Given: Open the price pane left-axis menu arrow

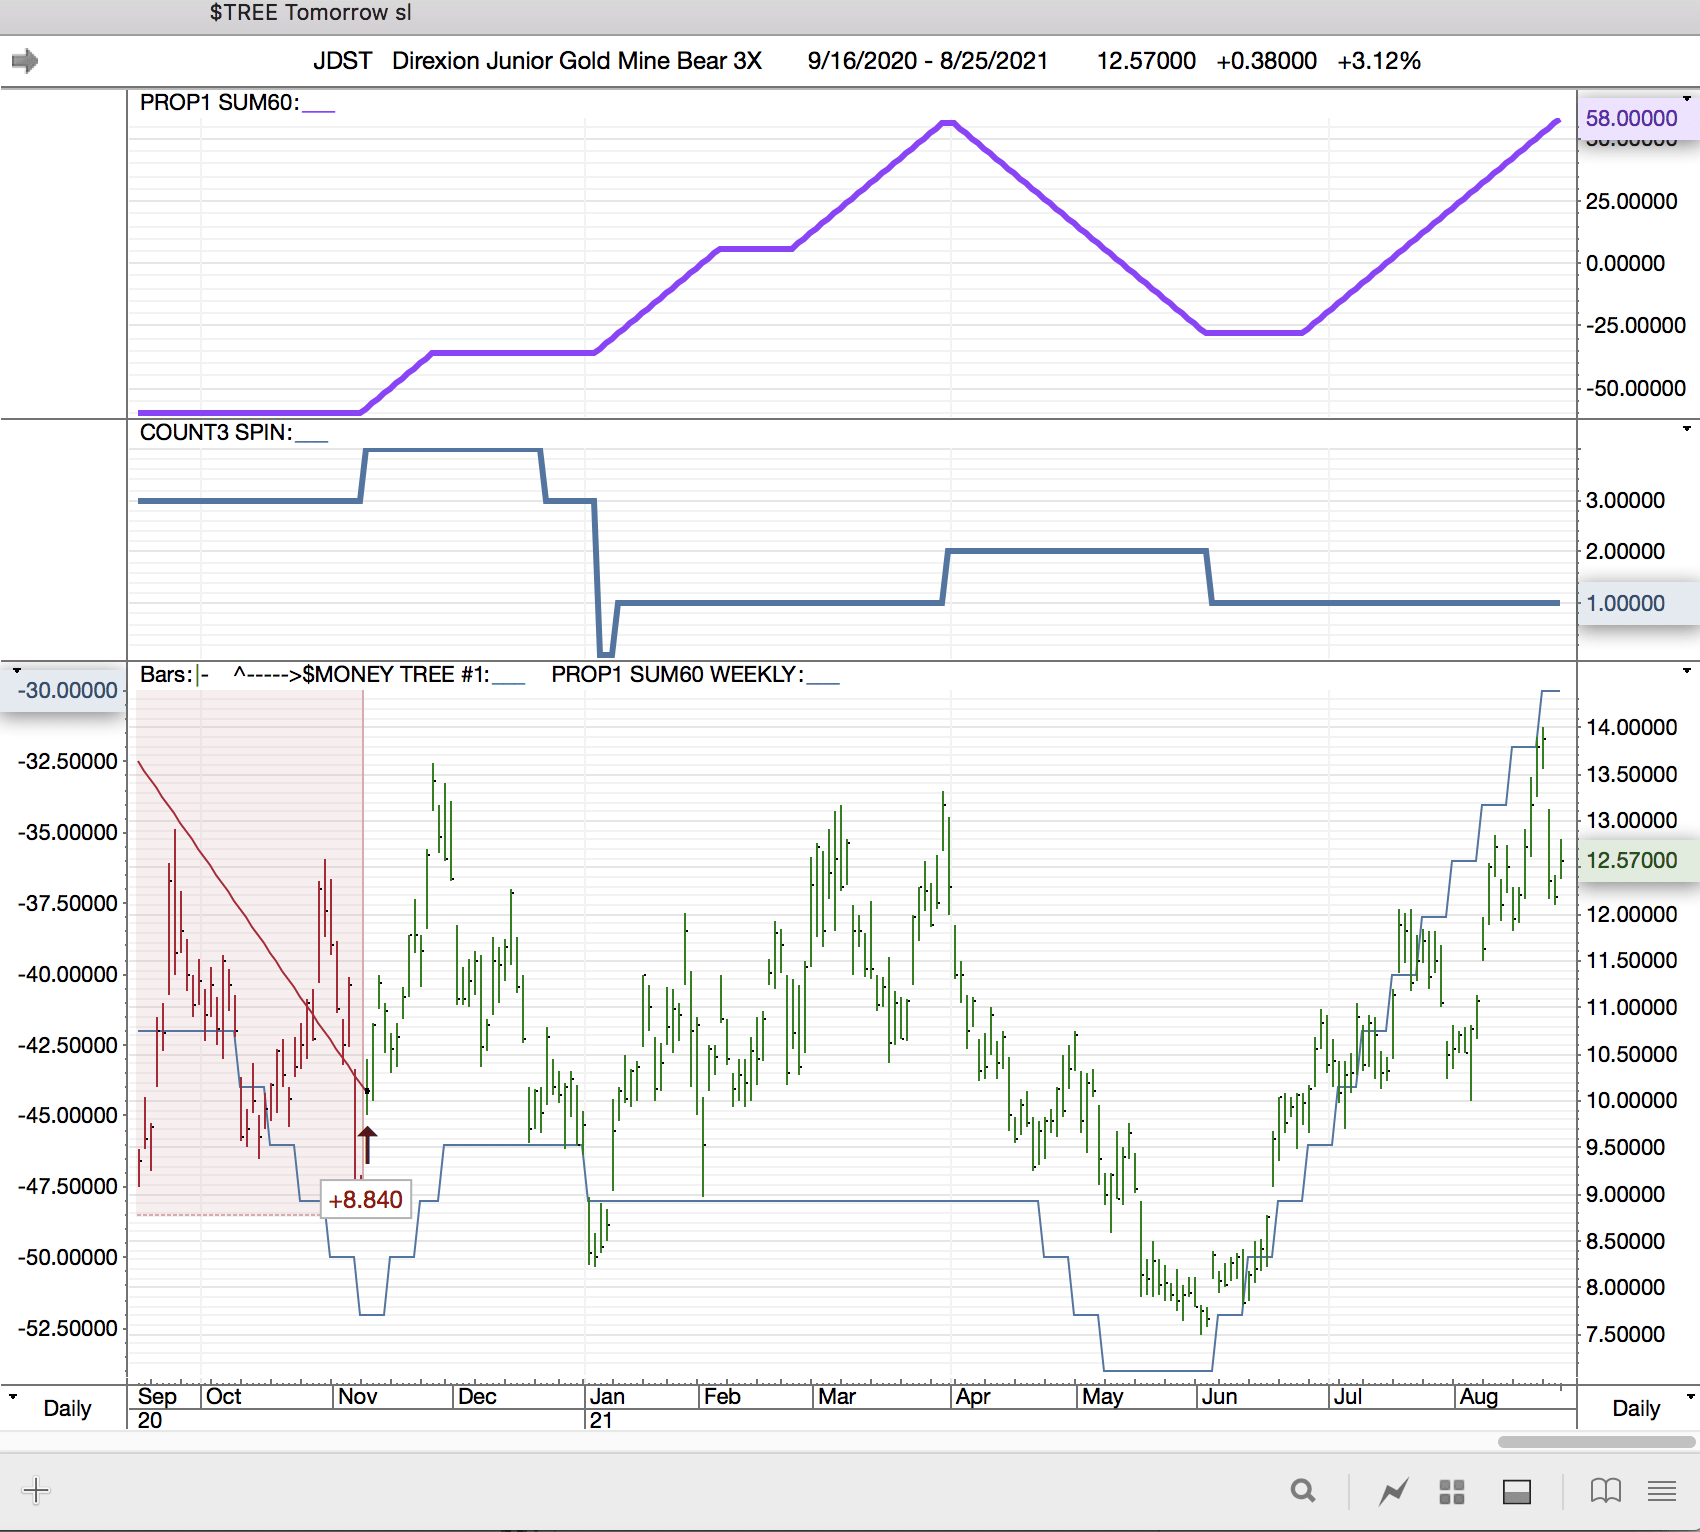Looking at the screenshot, I should 17,671.
